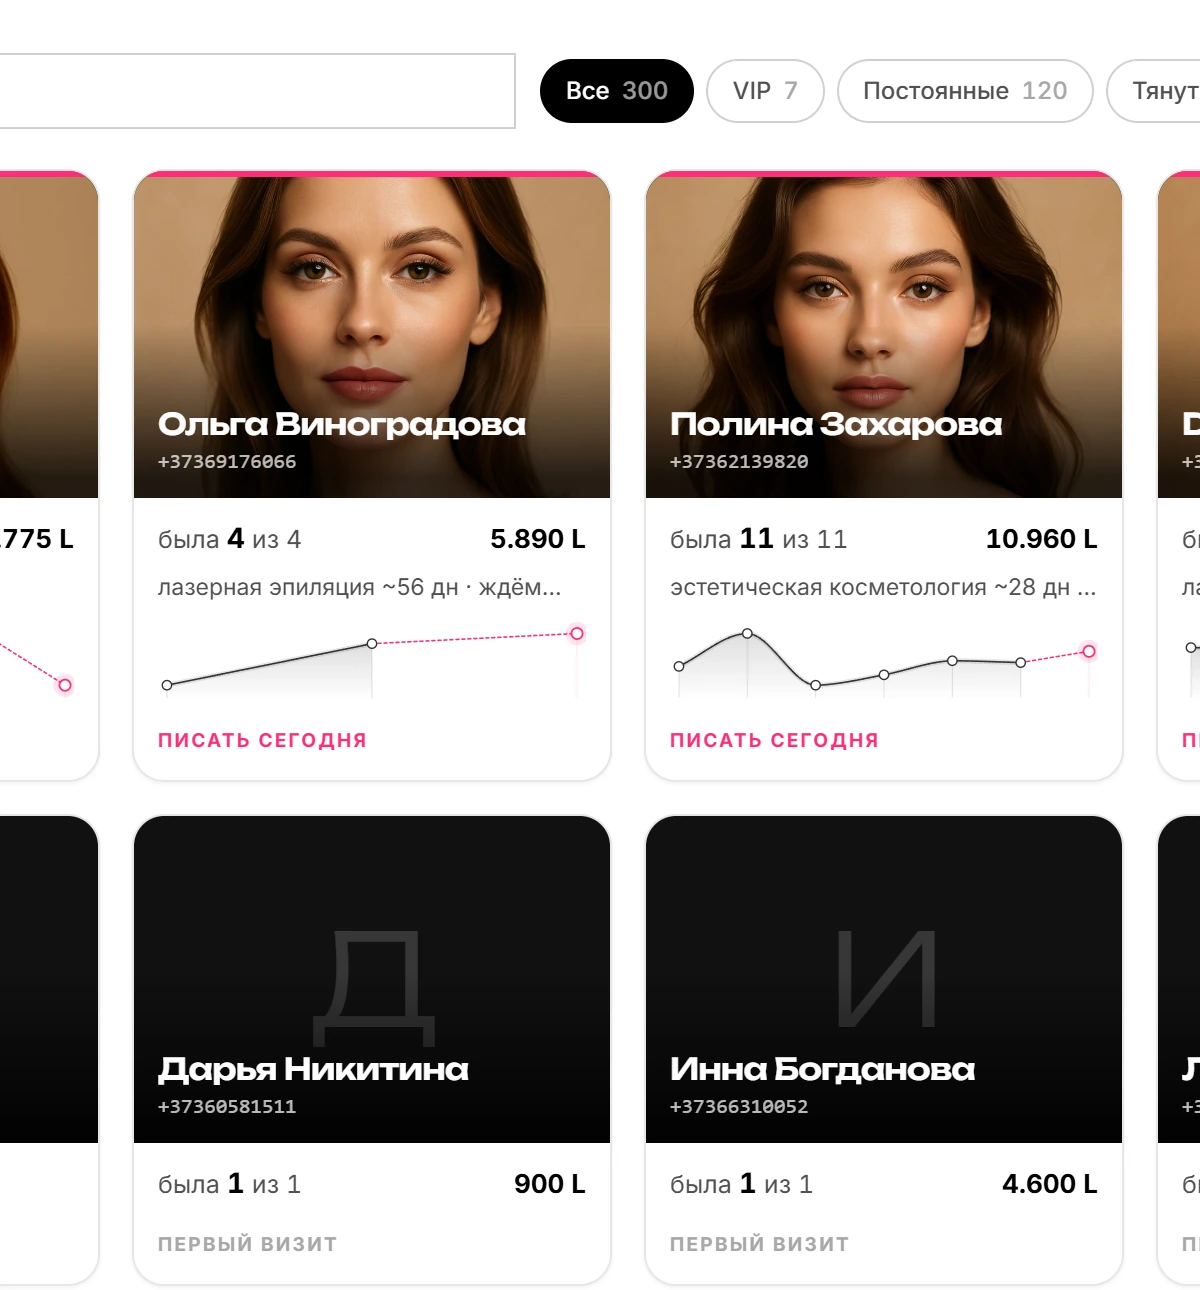The image size is (1200, 1290).
Task: Click "была 1 из 1" on Инна's card
Action: (742, 1184)
